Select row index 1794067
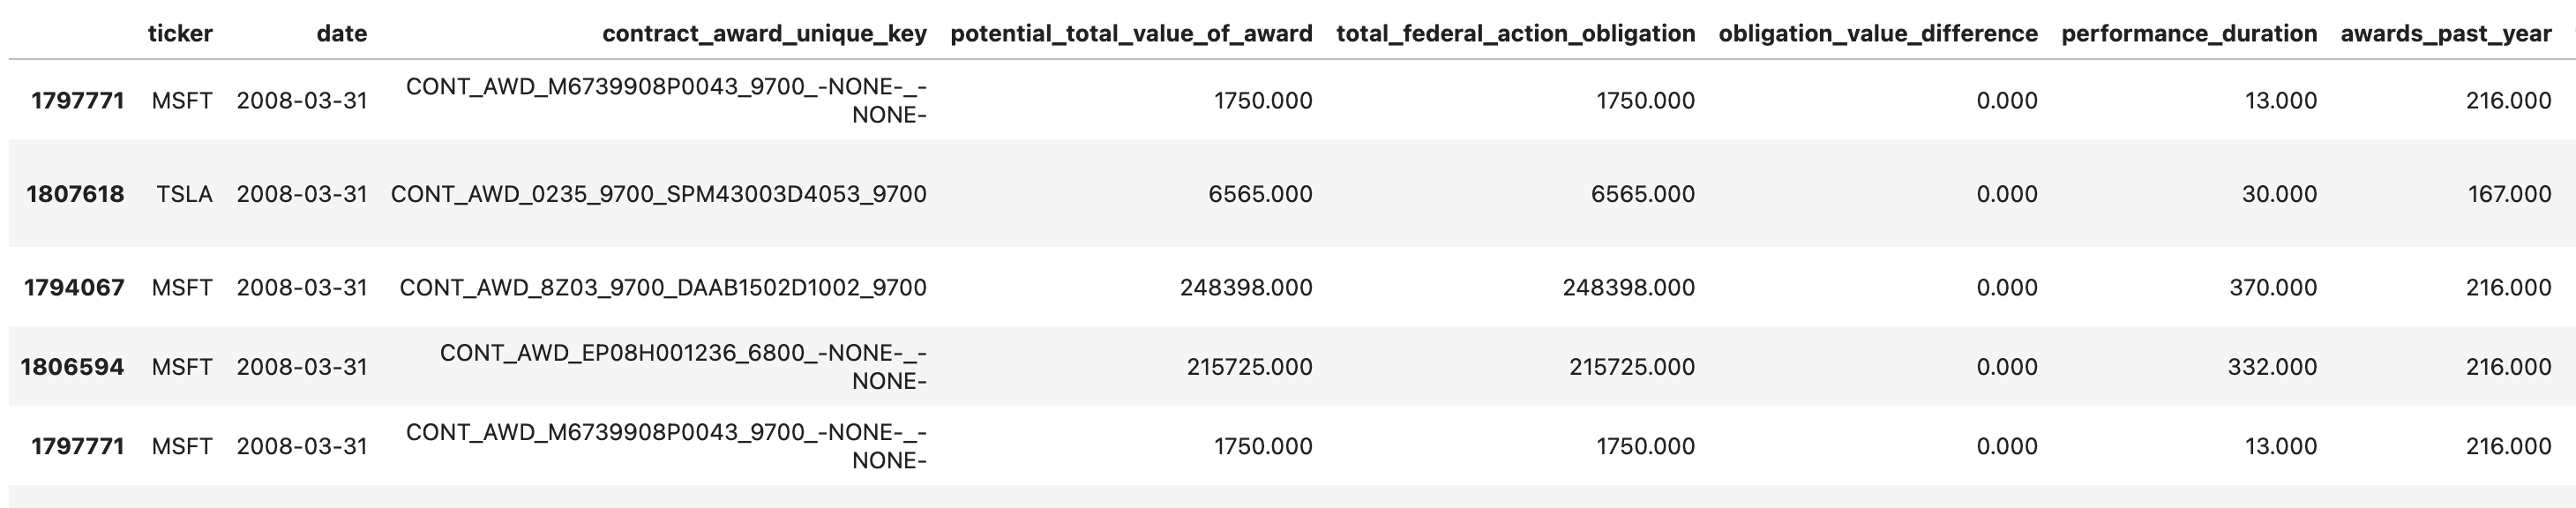2576x508 pixels. click(x=75, y=288)
